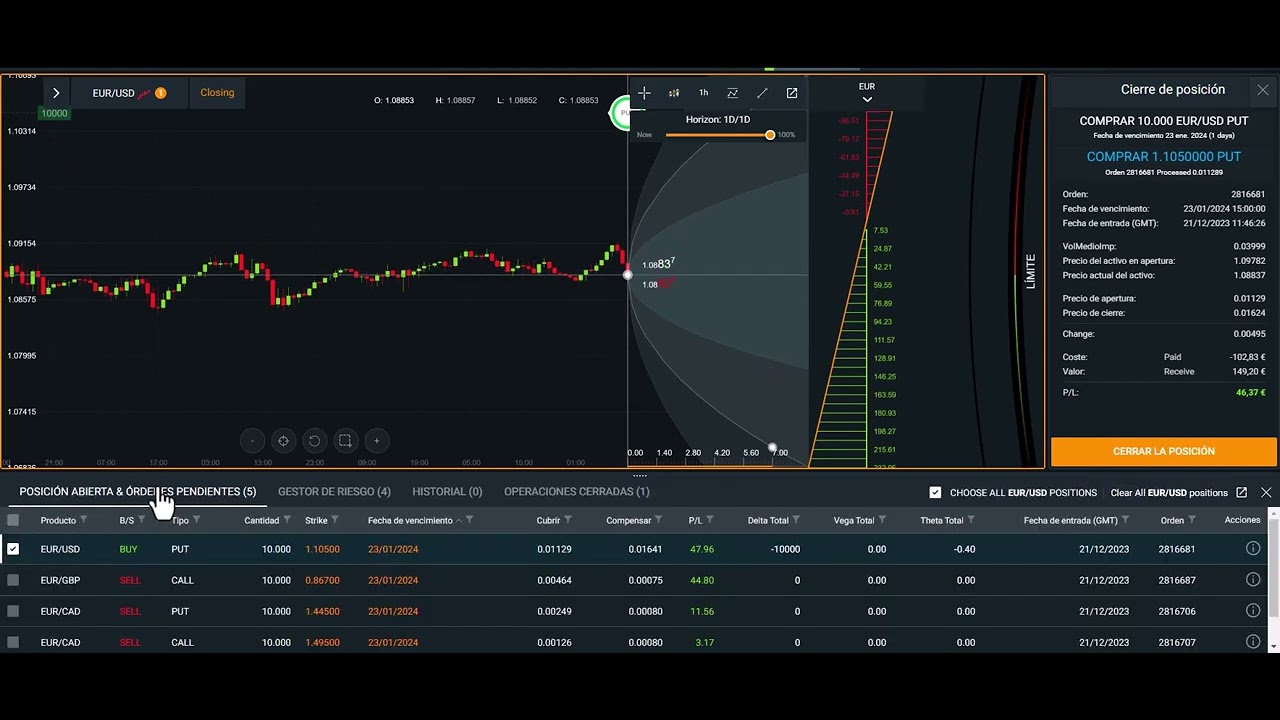Click COMPRAR 1.1050000 PUT text
Screen dimensions: 1280x720
[x=1164, y=157]
